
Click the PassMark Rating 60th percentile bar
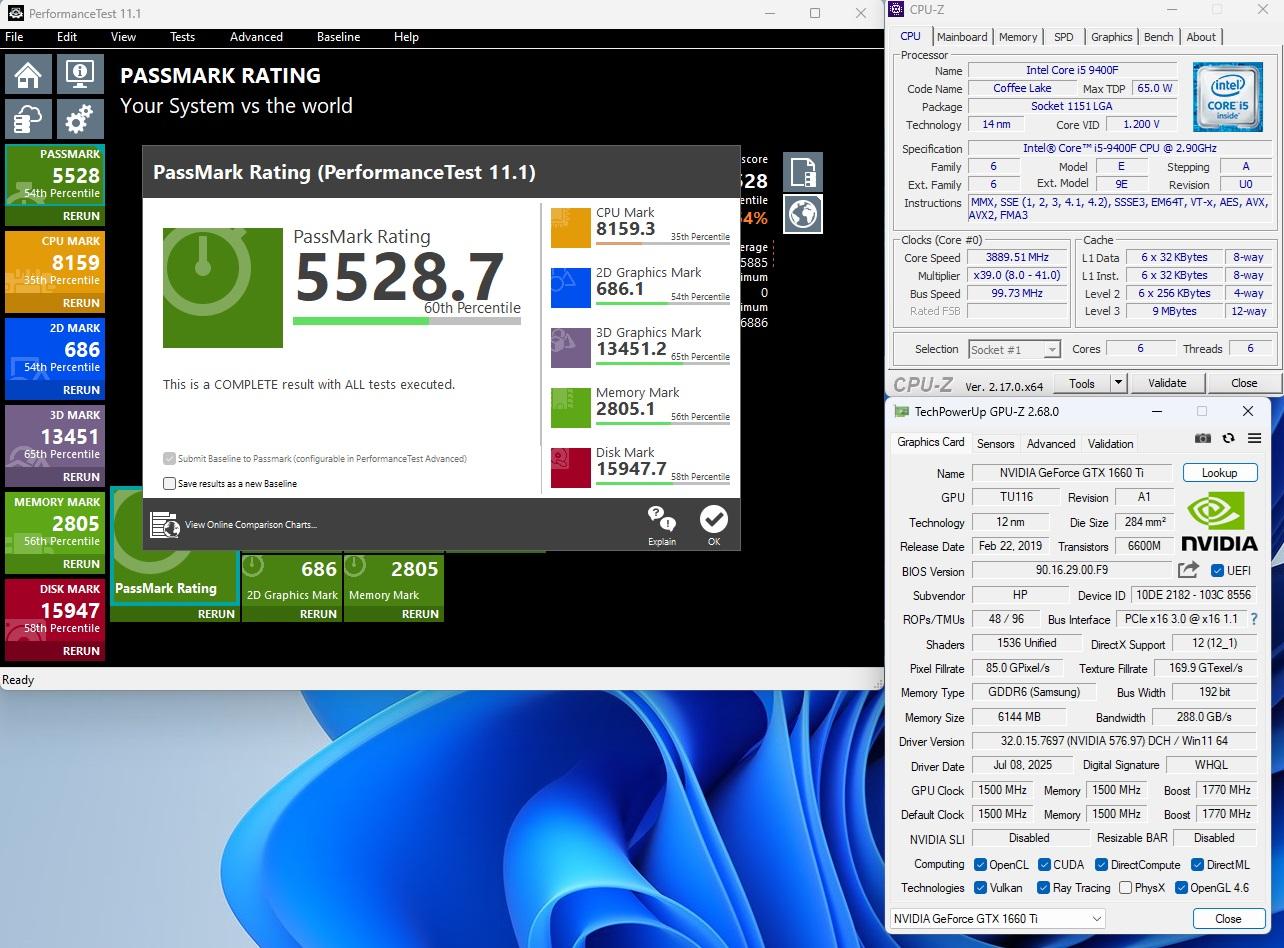coord(407,321)
